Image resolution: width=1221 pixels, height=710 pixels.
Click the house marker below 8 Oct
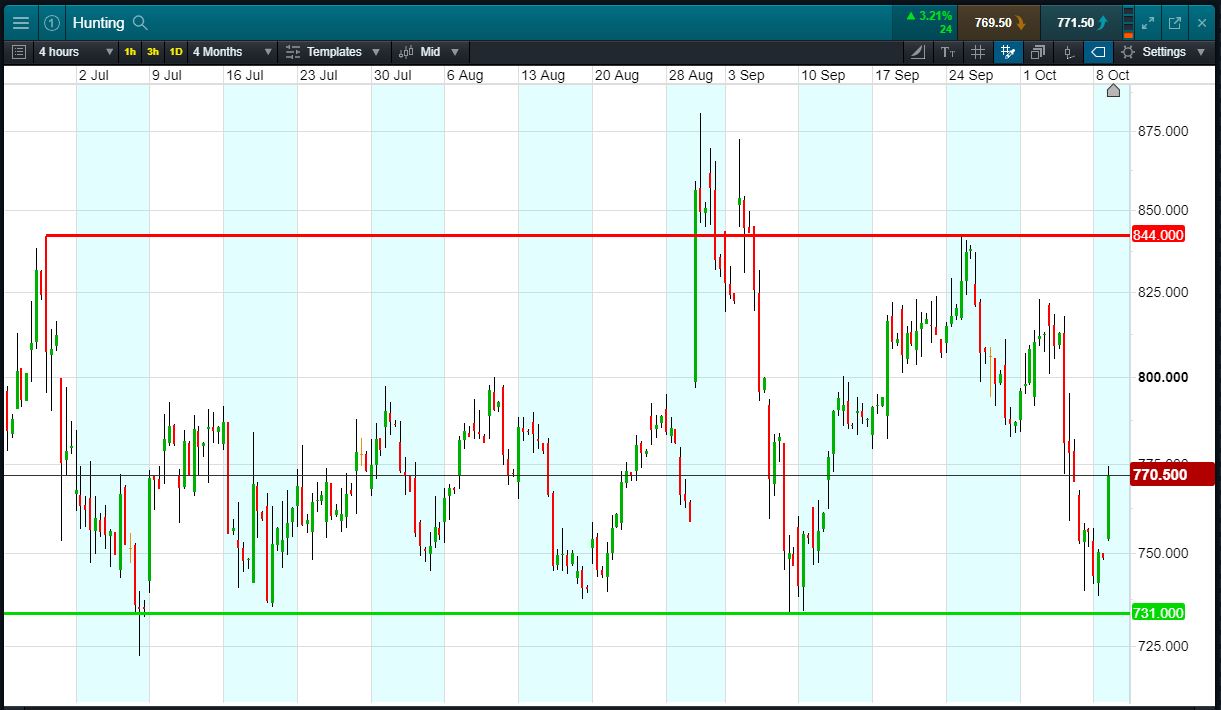[x=1114, y=91]
